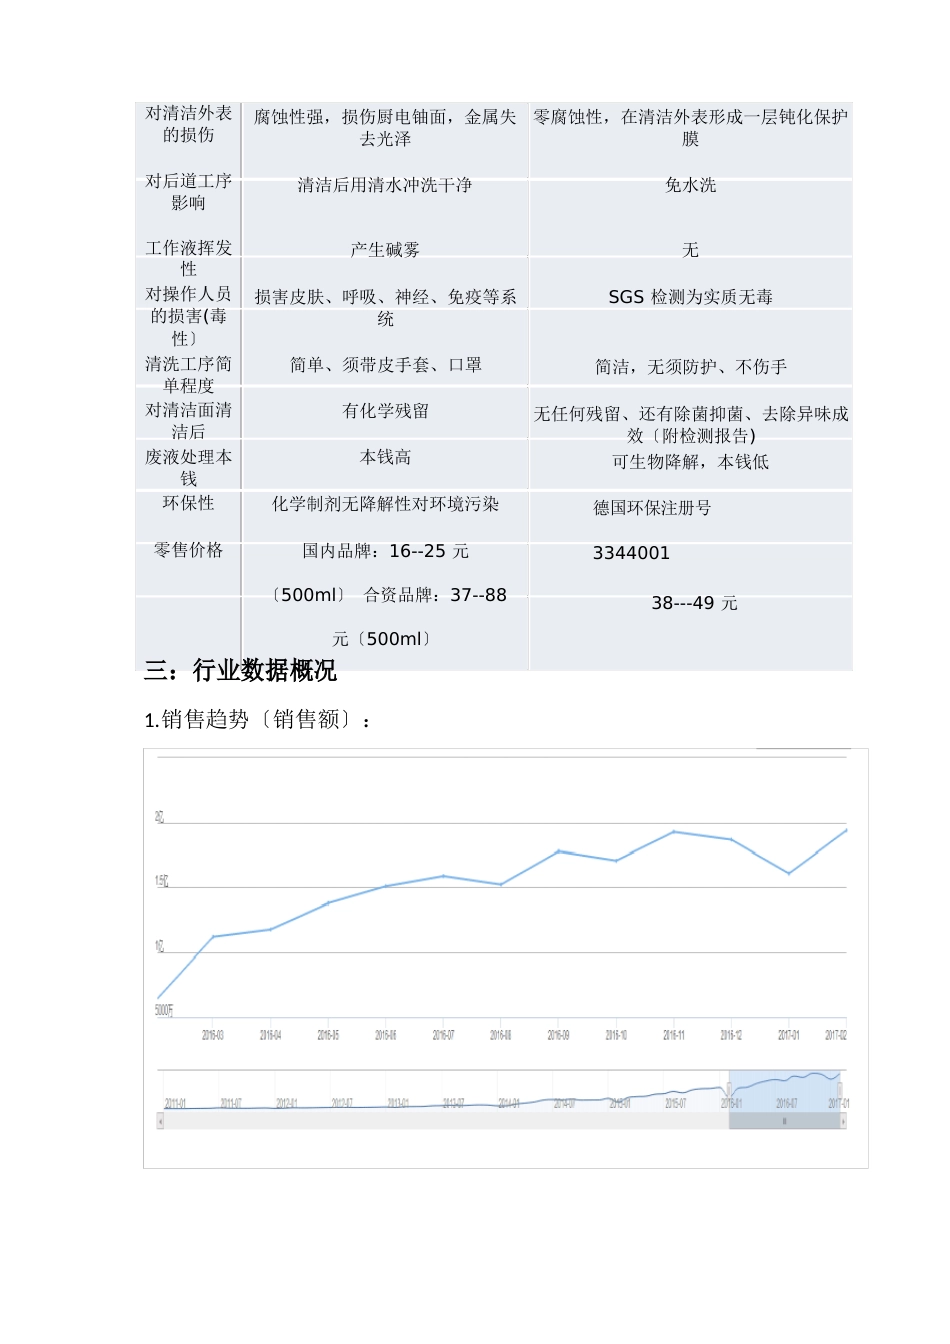Click the cell 免水洗
The height and width of the screenshot is (1344, 950).
[x=690, y=185]
